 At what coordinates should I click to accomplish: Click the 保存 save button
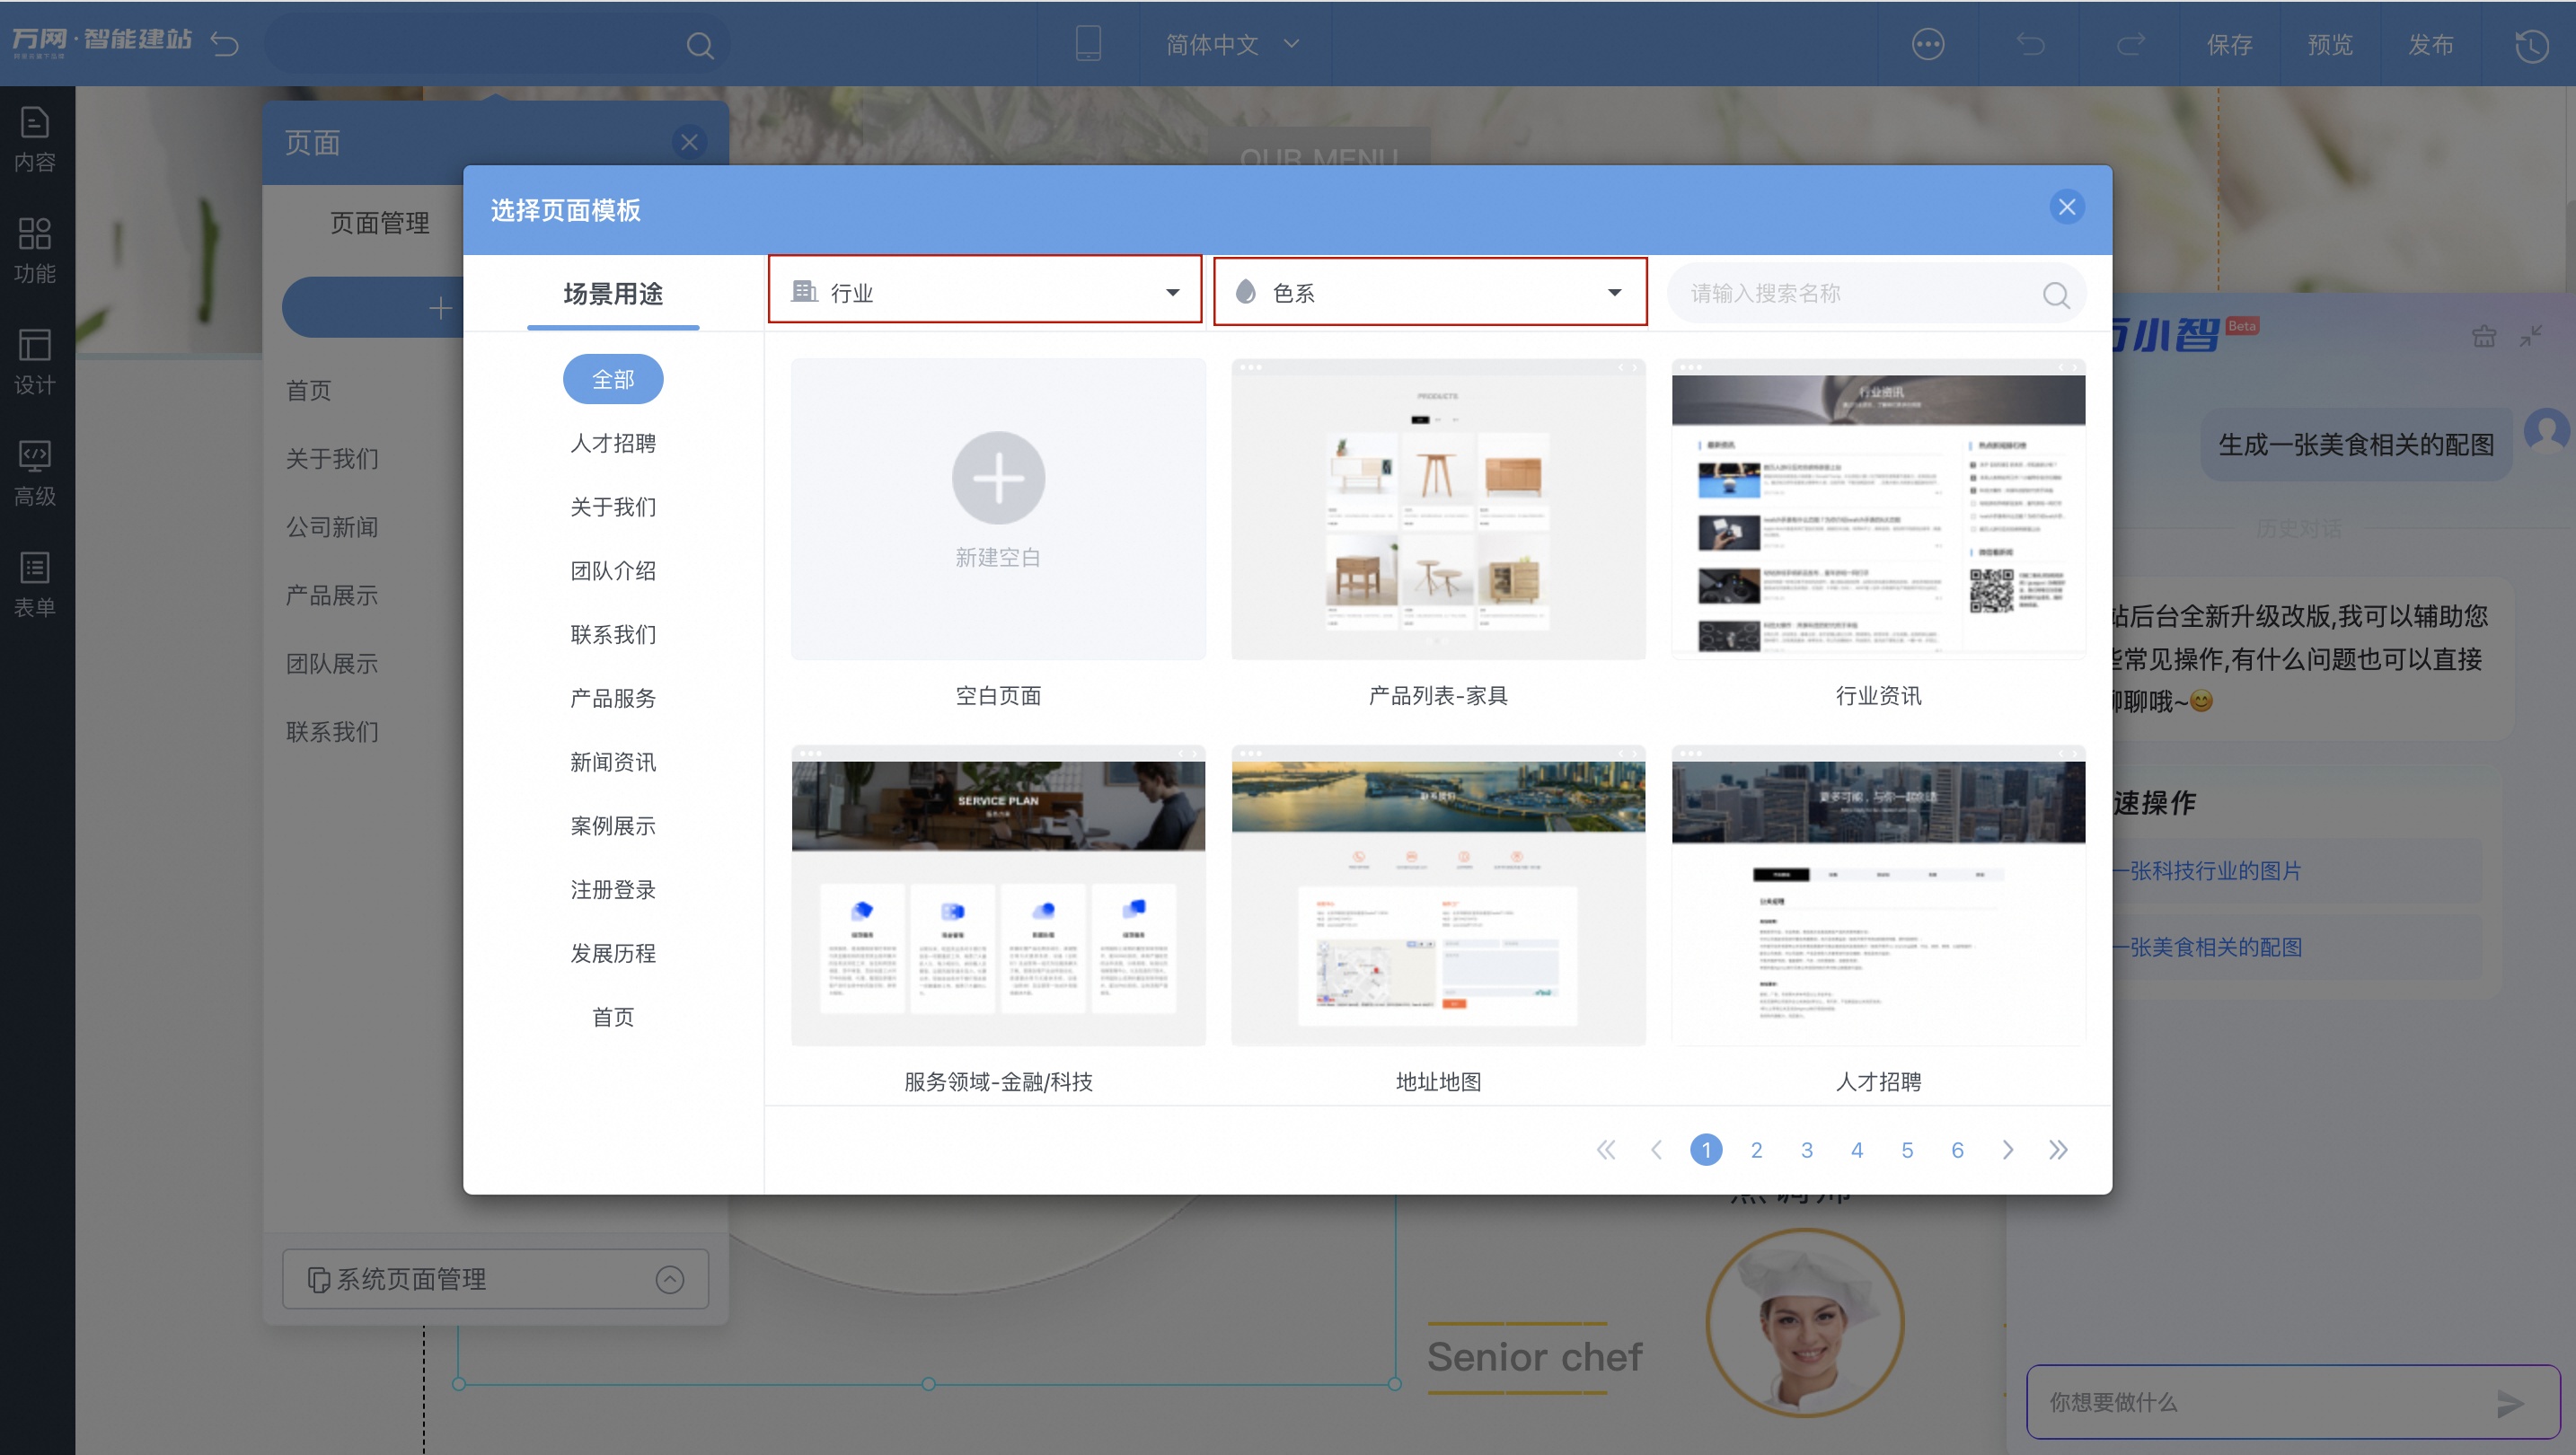2229,44
